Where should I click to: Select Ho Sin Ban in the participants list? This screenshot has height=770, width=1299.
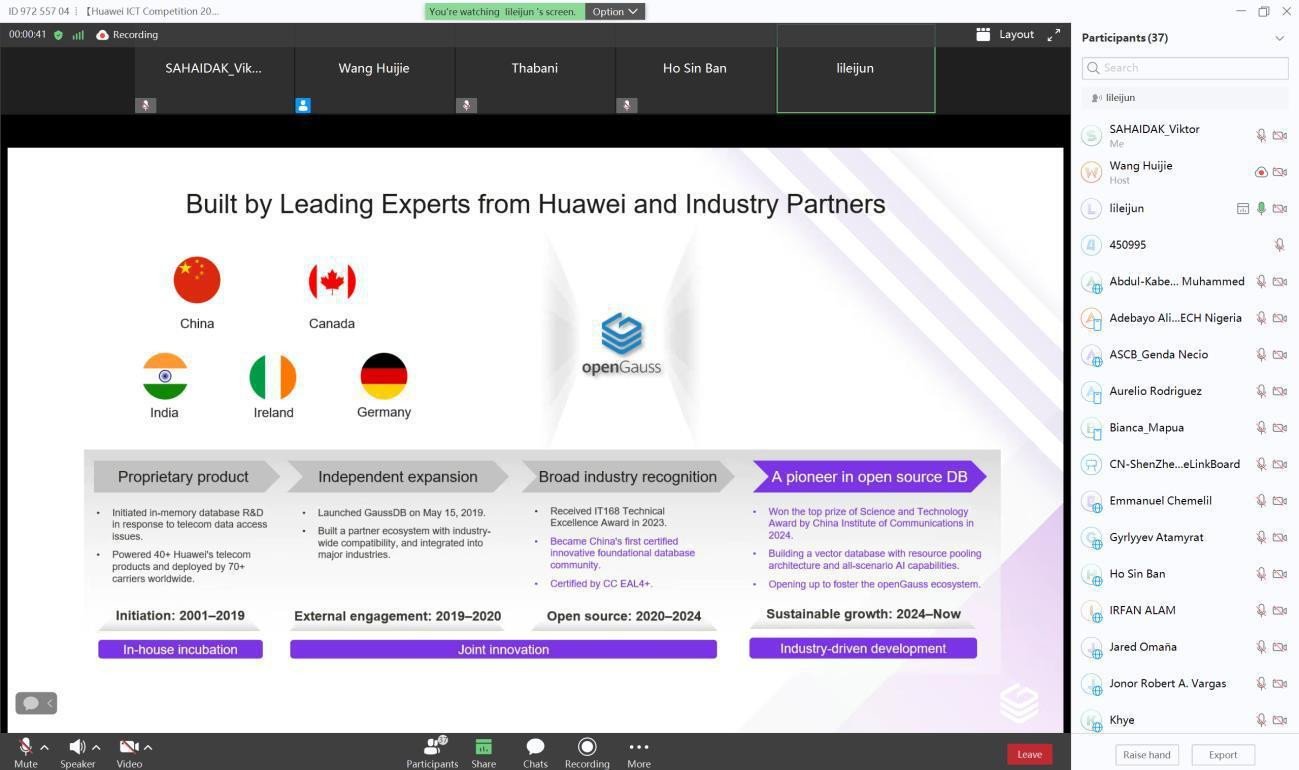tap(1137, 574)
